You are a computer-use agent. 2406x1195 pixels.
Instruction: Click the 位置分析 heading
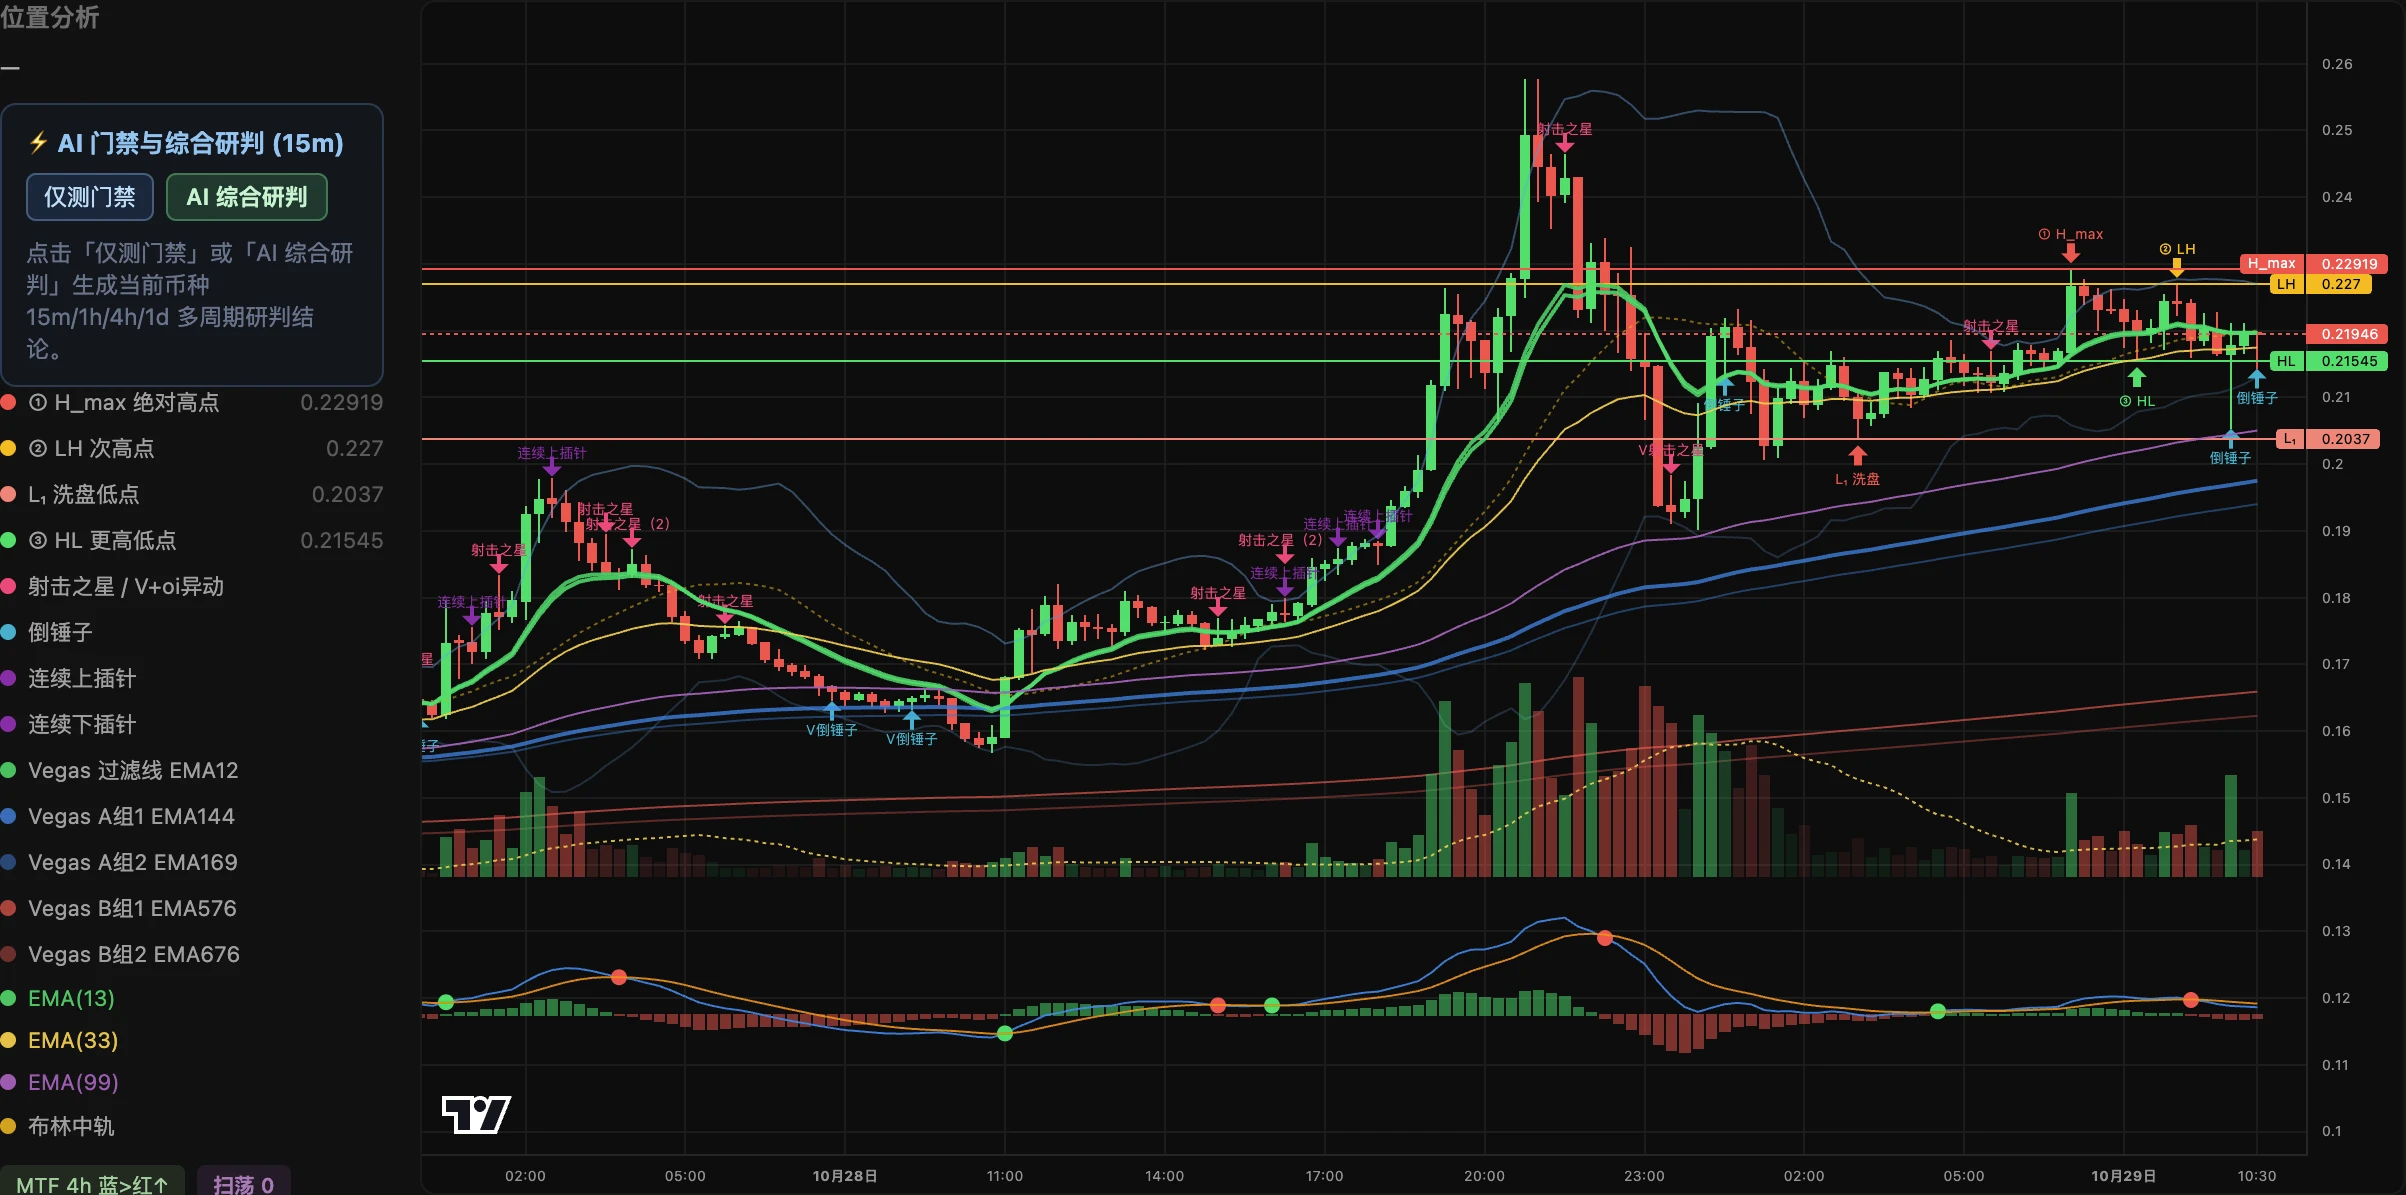tap(50, 17)
